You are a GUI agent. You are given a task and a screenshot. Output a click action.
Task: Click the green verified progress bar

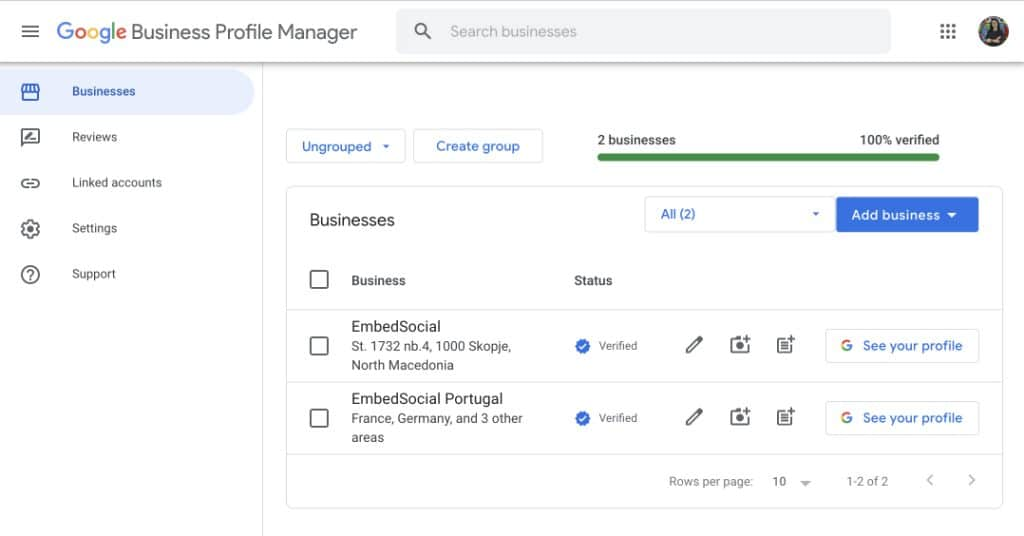coord(768,157)
